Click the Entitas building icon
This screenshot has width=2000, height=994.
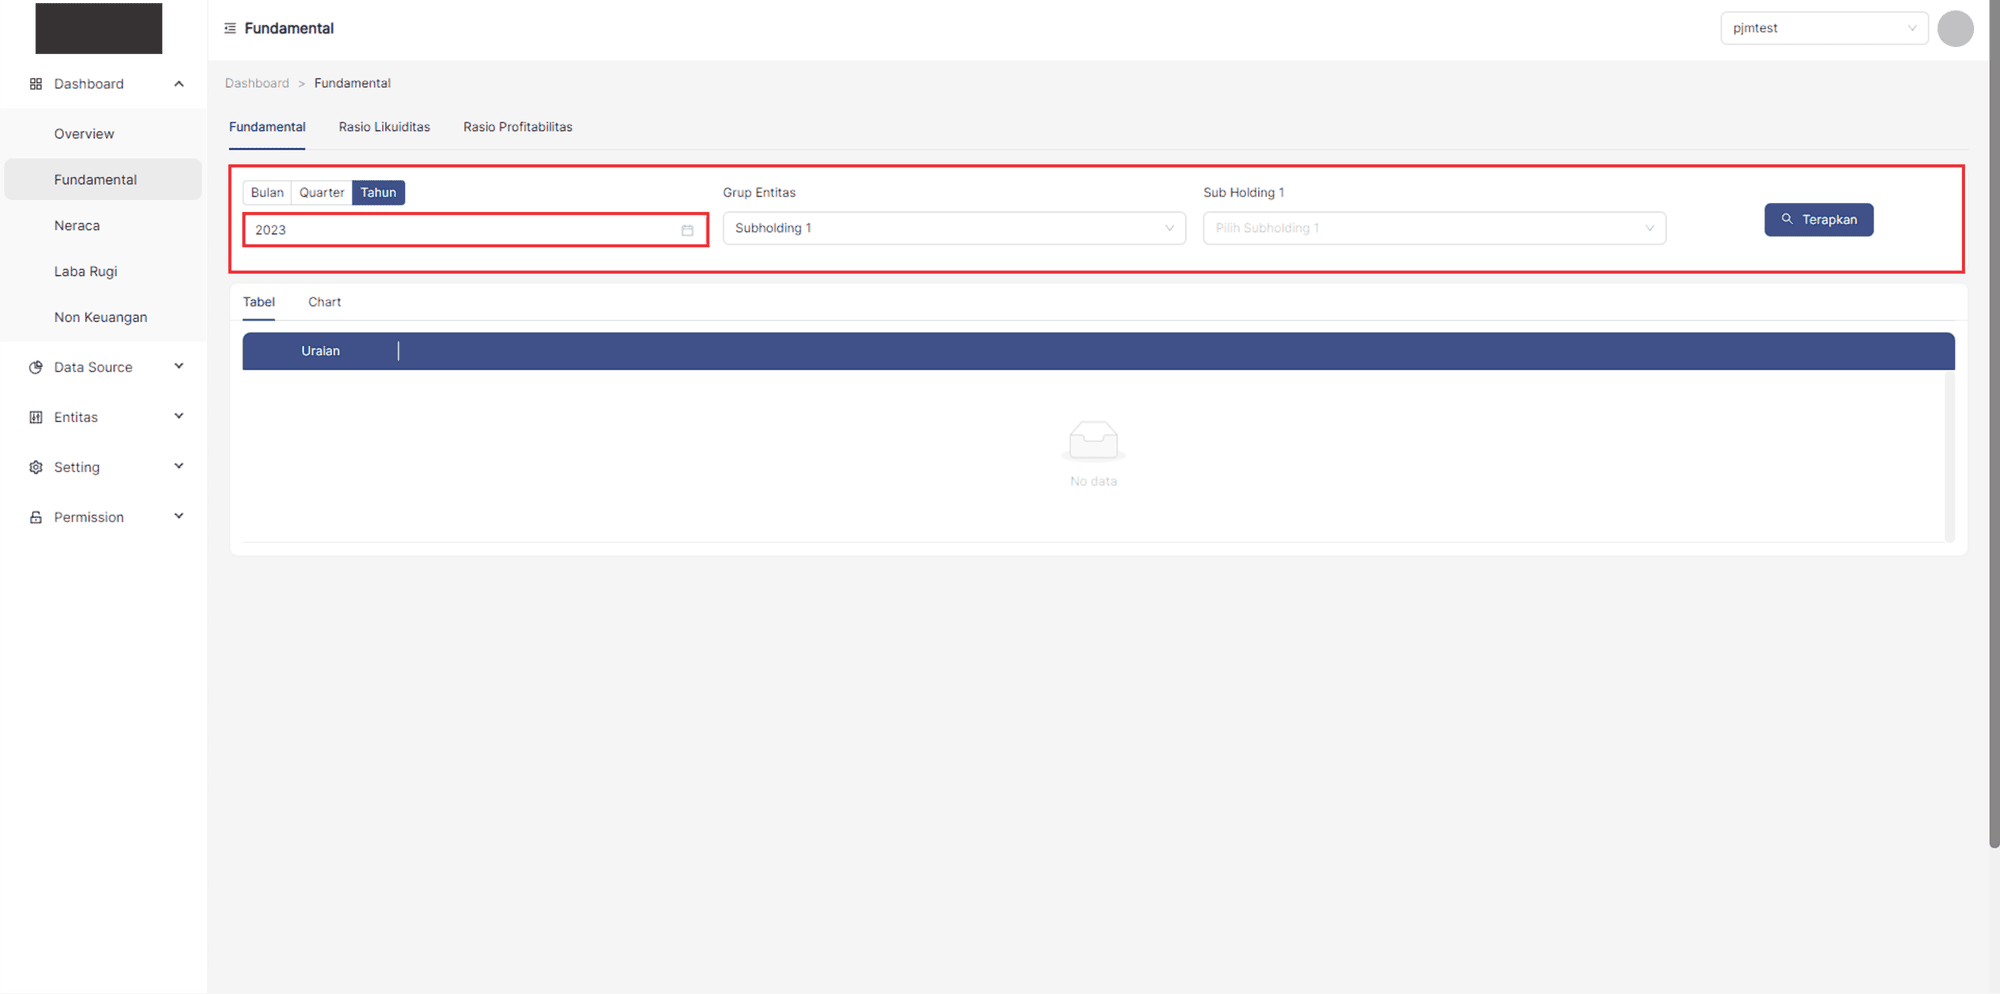pos(36,417)
